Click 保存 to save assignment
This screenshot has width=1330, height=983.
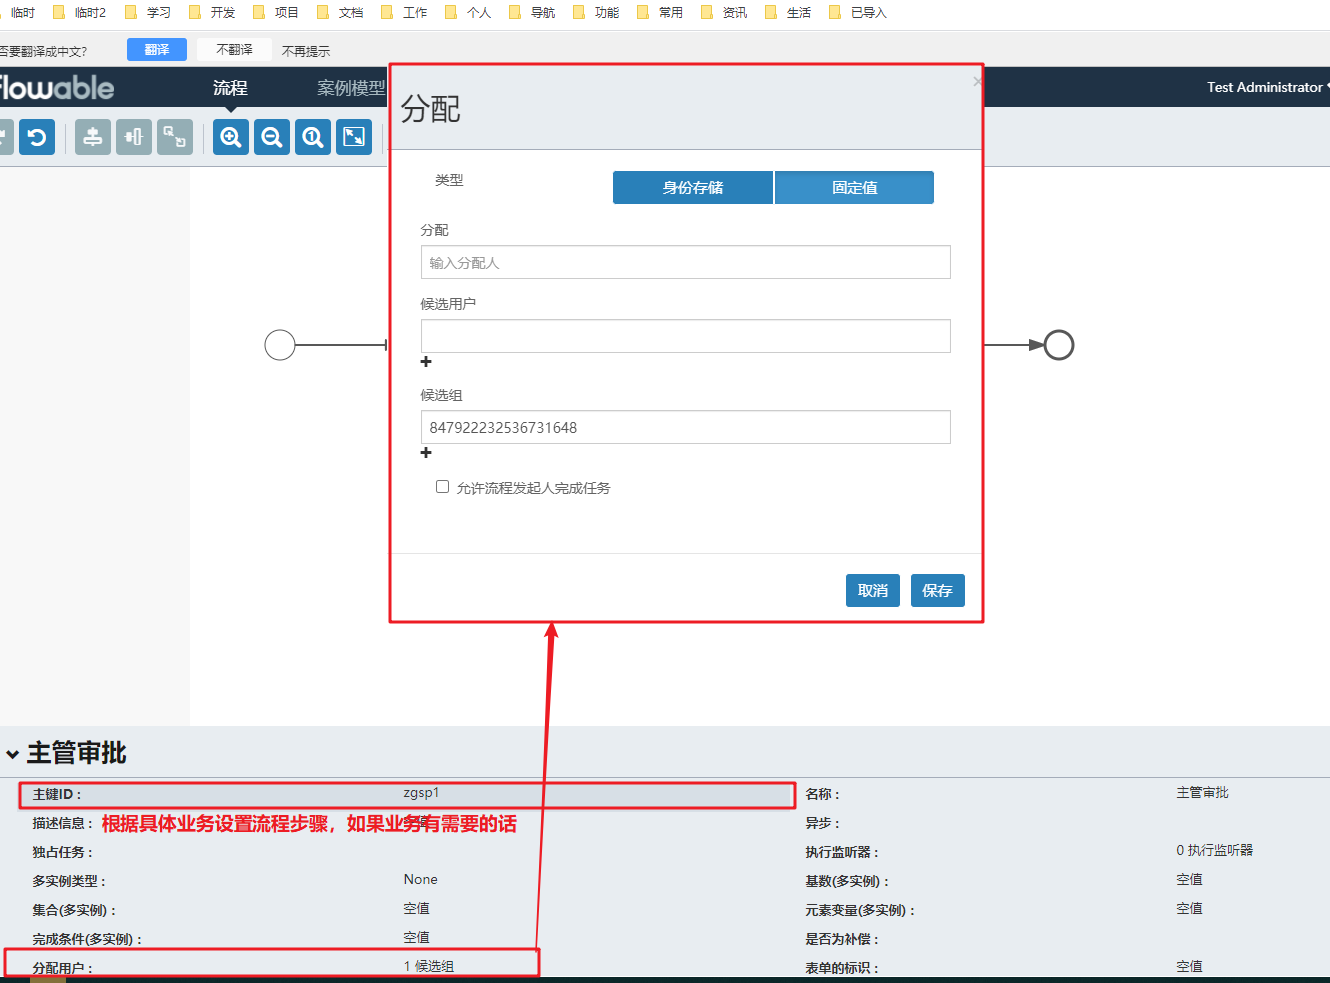(x=938, y=590)
